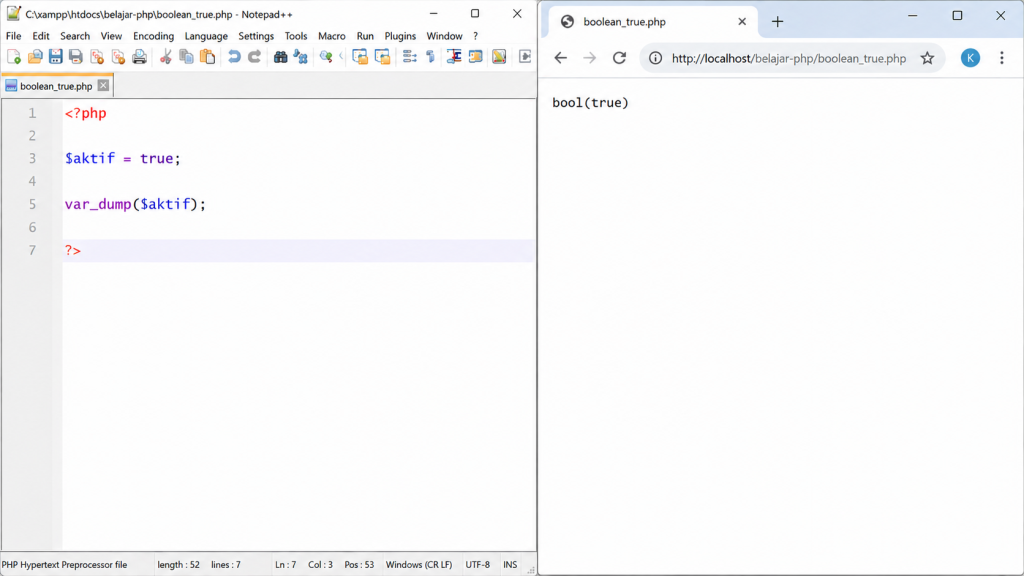Open Find with the binoculars icon
Viewport: 1024px width, 576px height.
[x=280, y=57]
